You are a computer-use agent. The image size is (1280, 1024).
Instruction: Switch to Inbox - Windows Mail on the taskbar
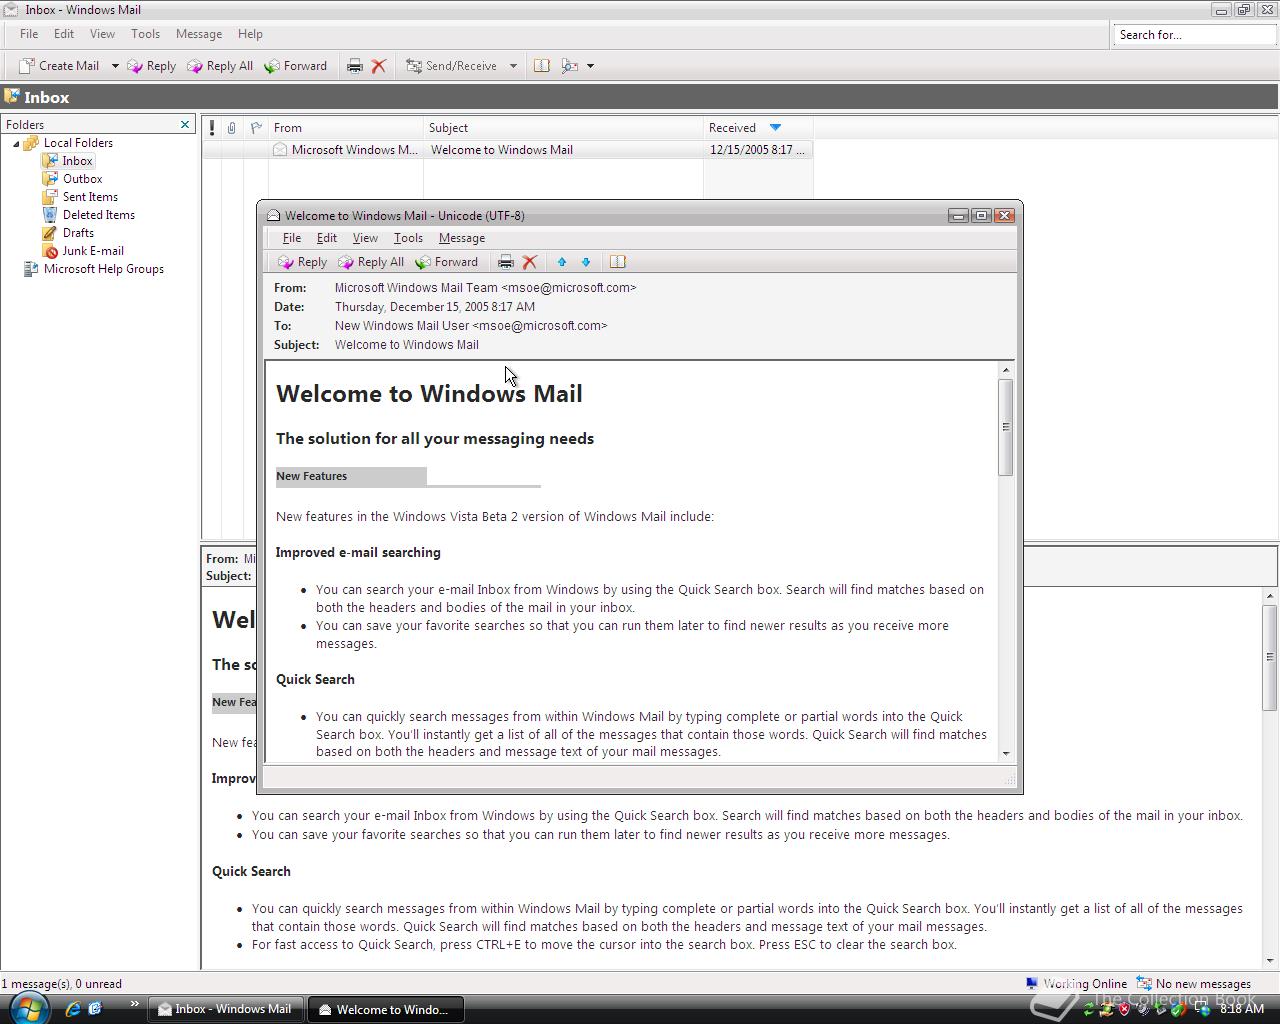(x=225, y=1009)
